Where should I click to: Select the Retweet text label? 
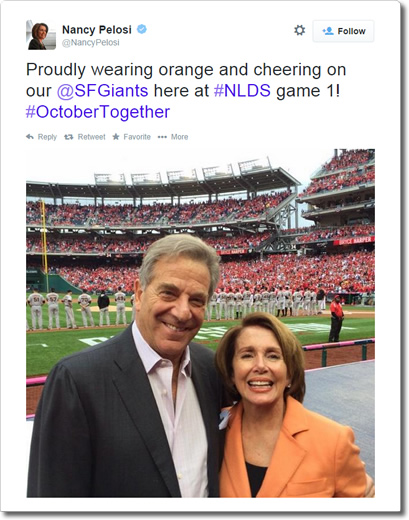91,137
